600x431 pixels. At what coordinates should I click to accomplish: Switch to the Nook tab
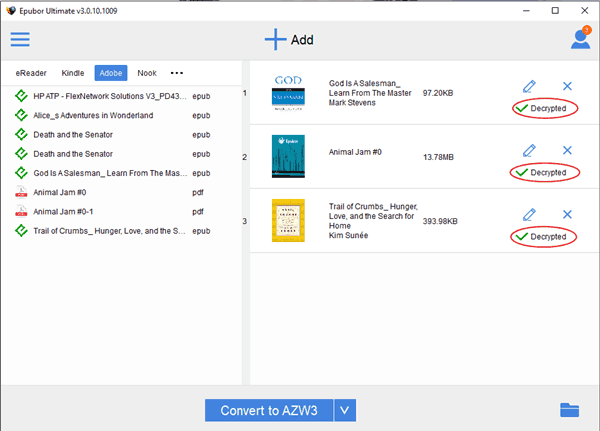click(x=147, y=73)
